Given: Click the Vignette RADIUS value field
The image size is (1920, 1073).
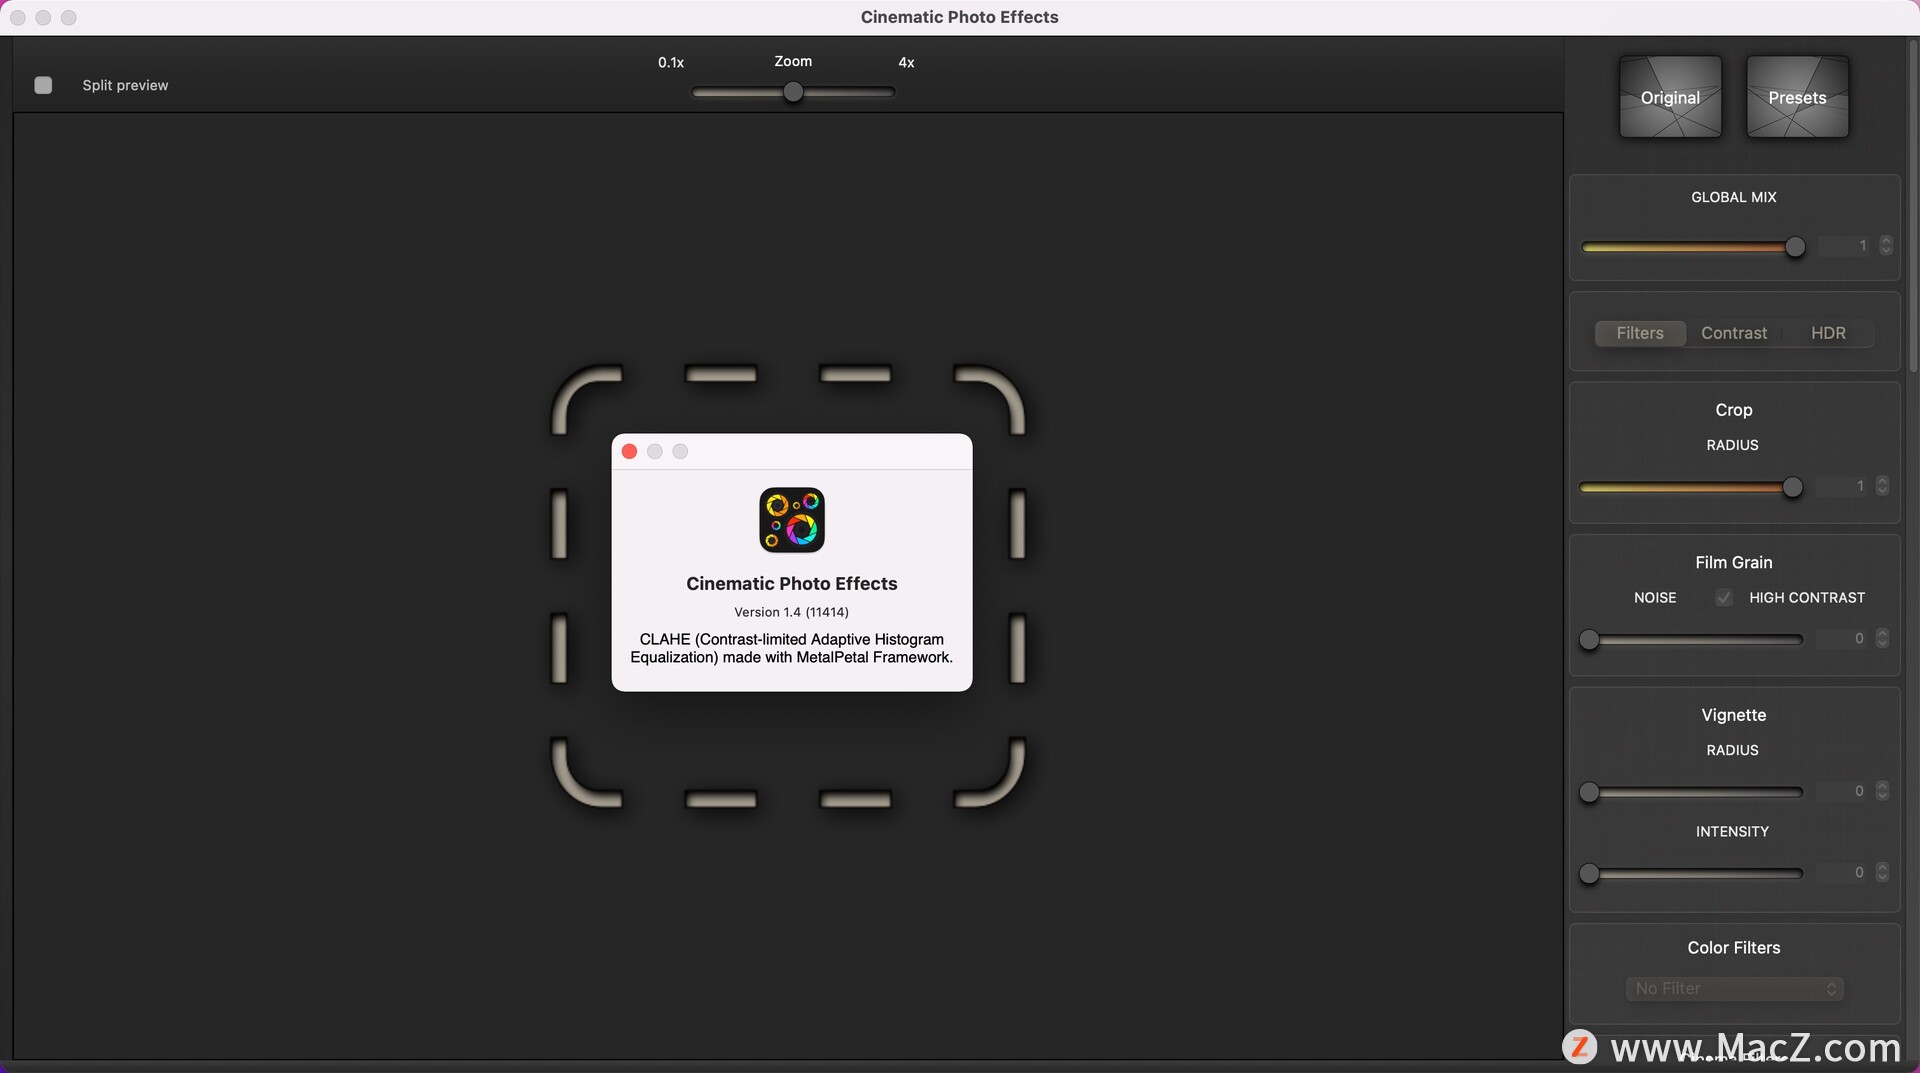Looking at the screenshot, I should click(1843, 791).
